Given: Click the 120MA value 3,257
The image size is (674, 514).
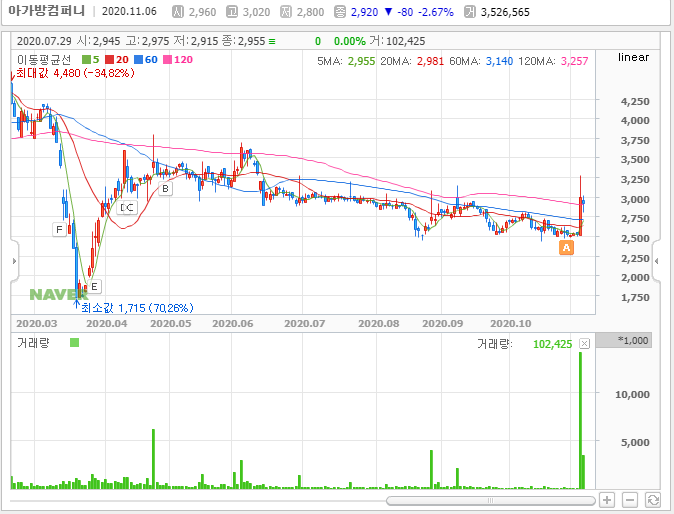Looking at the screenshot, I should (x=575, y=61).
